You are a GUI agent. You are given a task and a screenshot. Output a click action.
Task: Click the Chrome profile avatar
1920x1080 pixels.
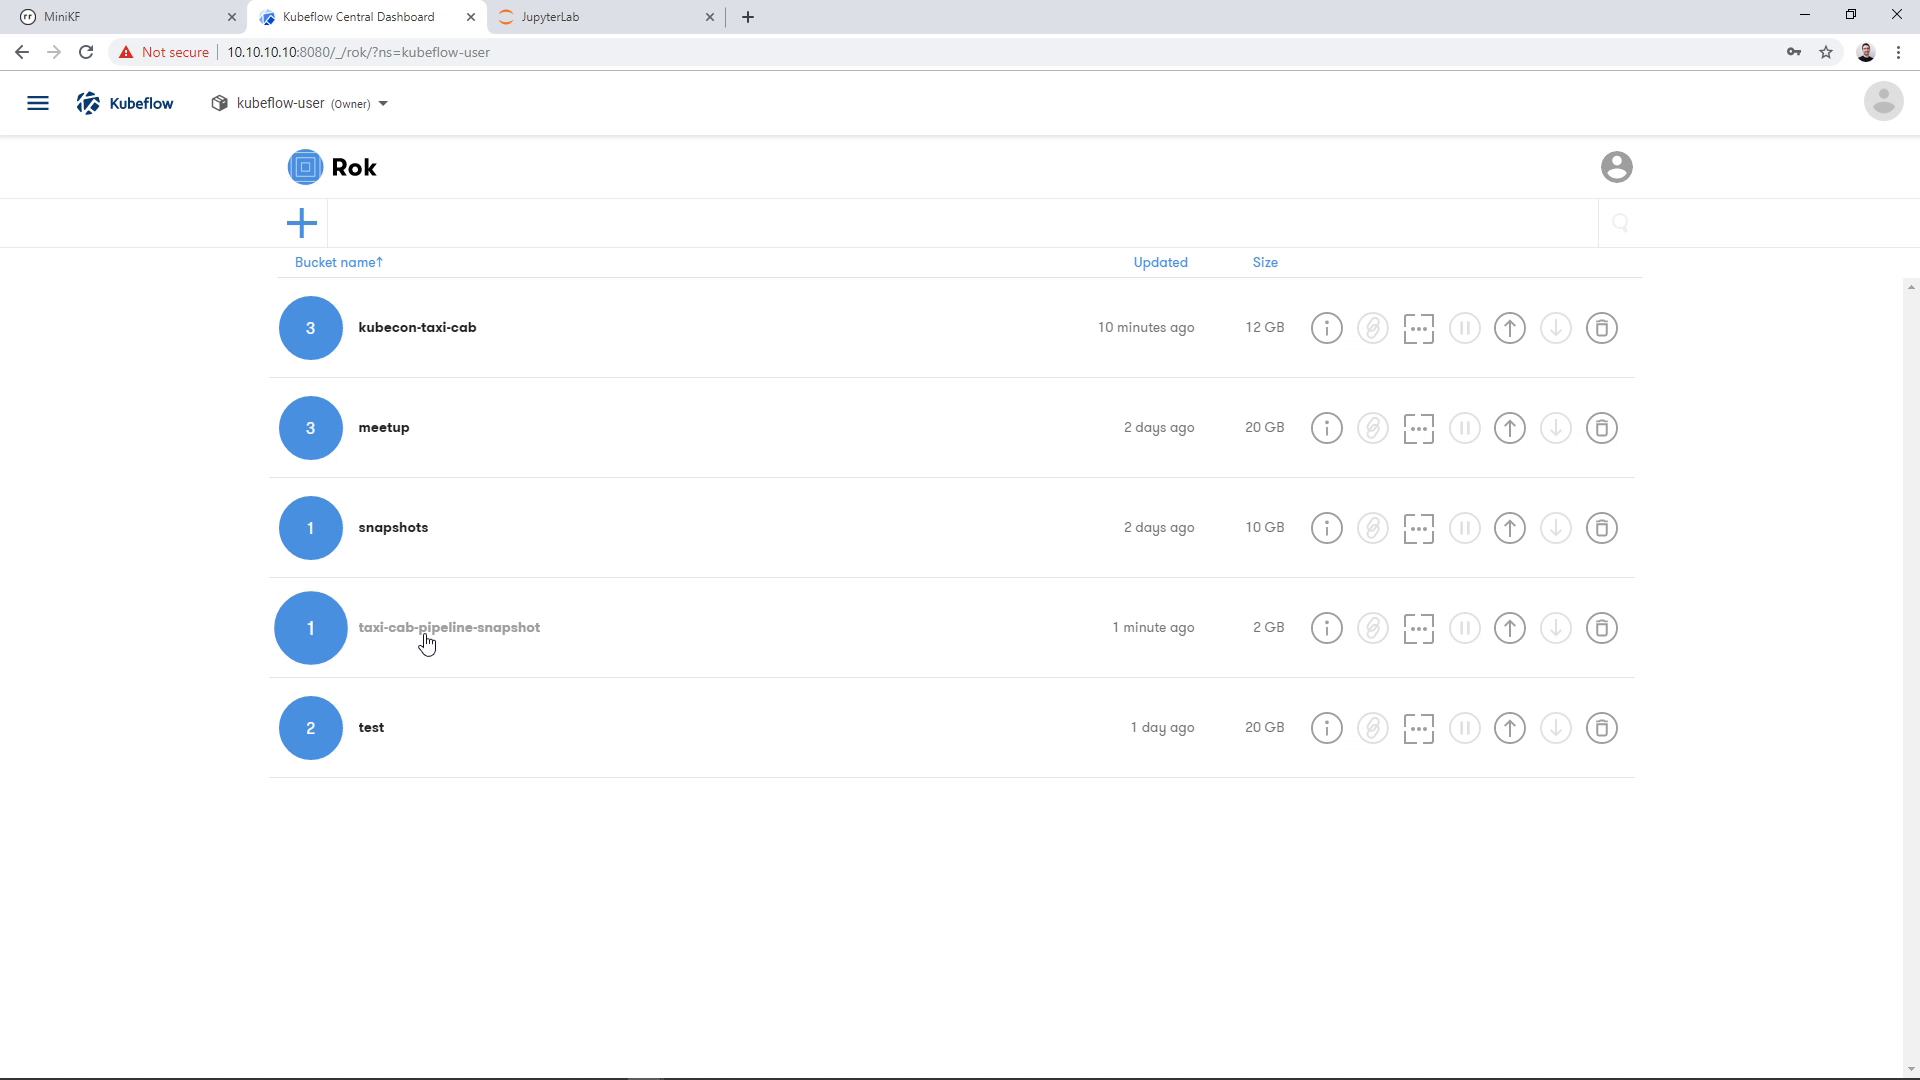[1865, 52]
